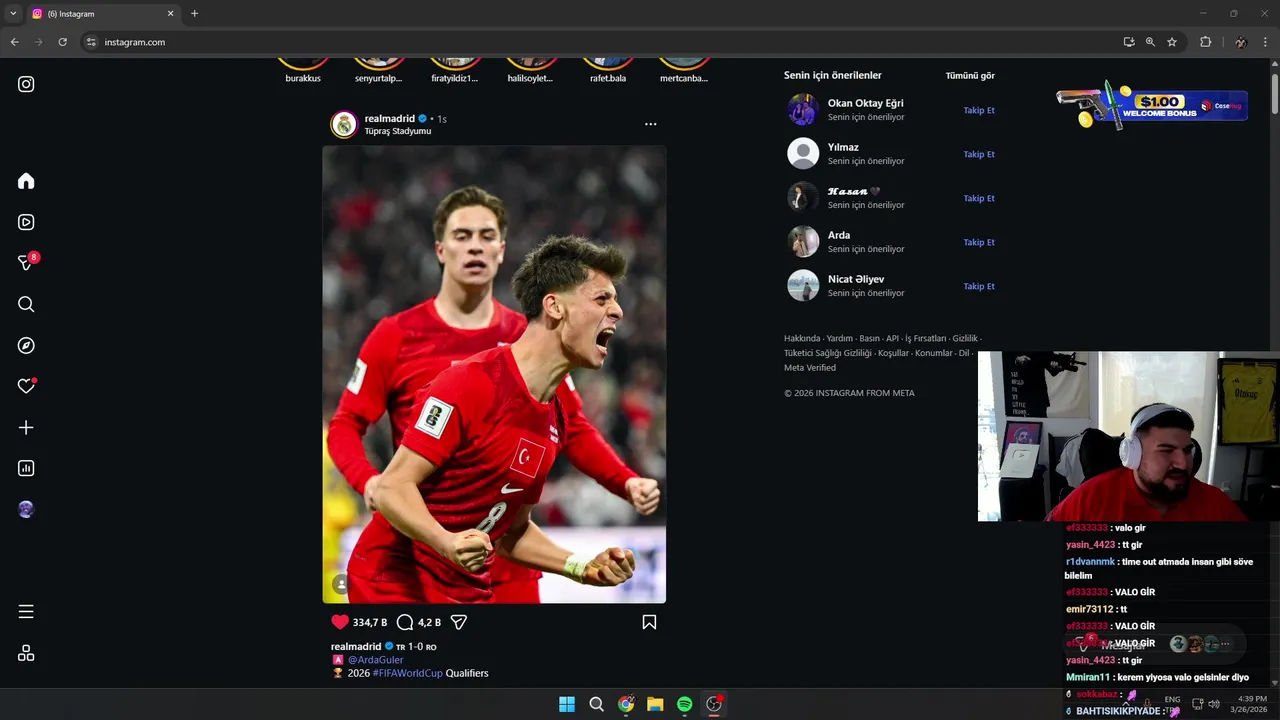Screen dimensions: 1280x720
Task: Open the Chrome profile avatar
Action: coord(1241,42)
